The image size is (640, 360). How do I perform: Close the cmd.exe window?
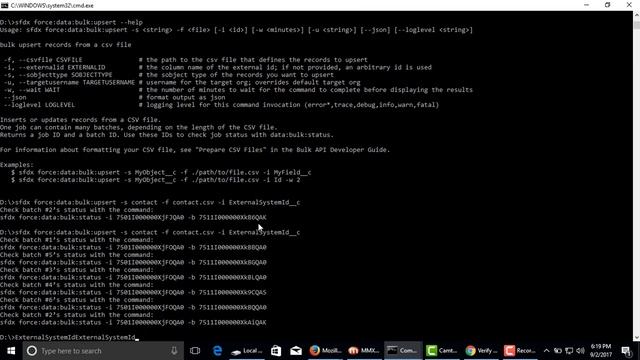(629, 5)
